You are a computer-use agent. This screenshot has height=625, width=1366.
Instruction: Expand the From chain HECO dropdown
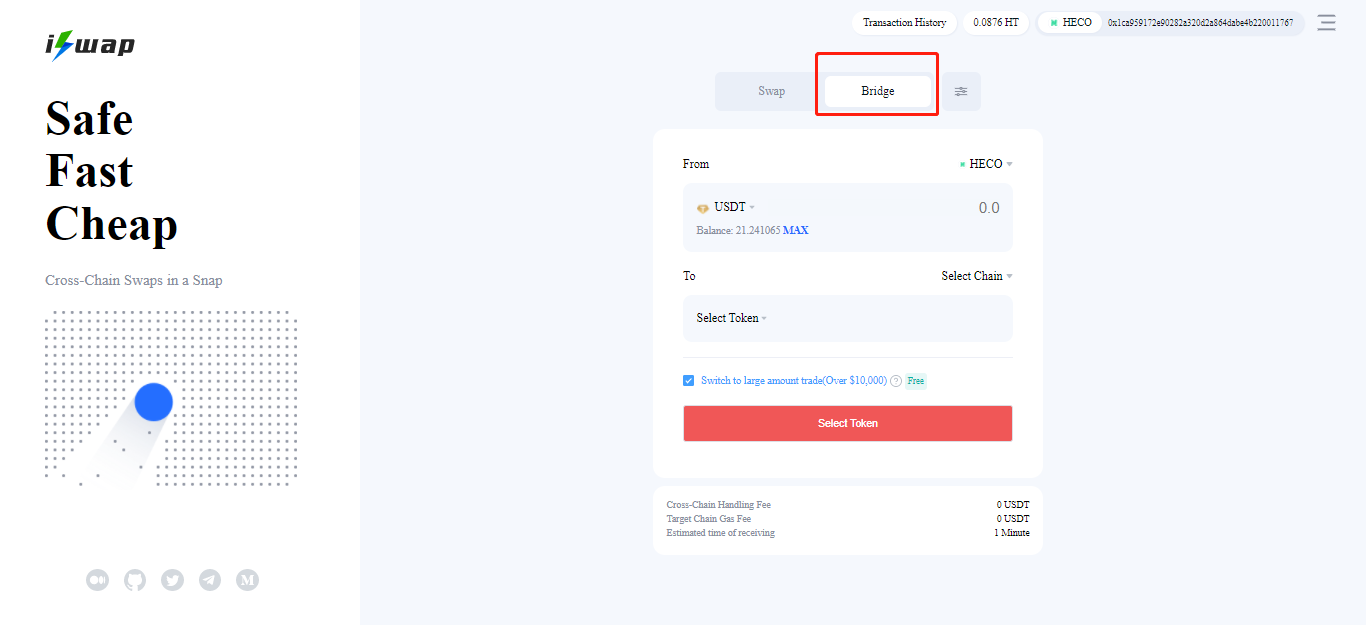click(x=986, y=164)
